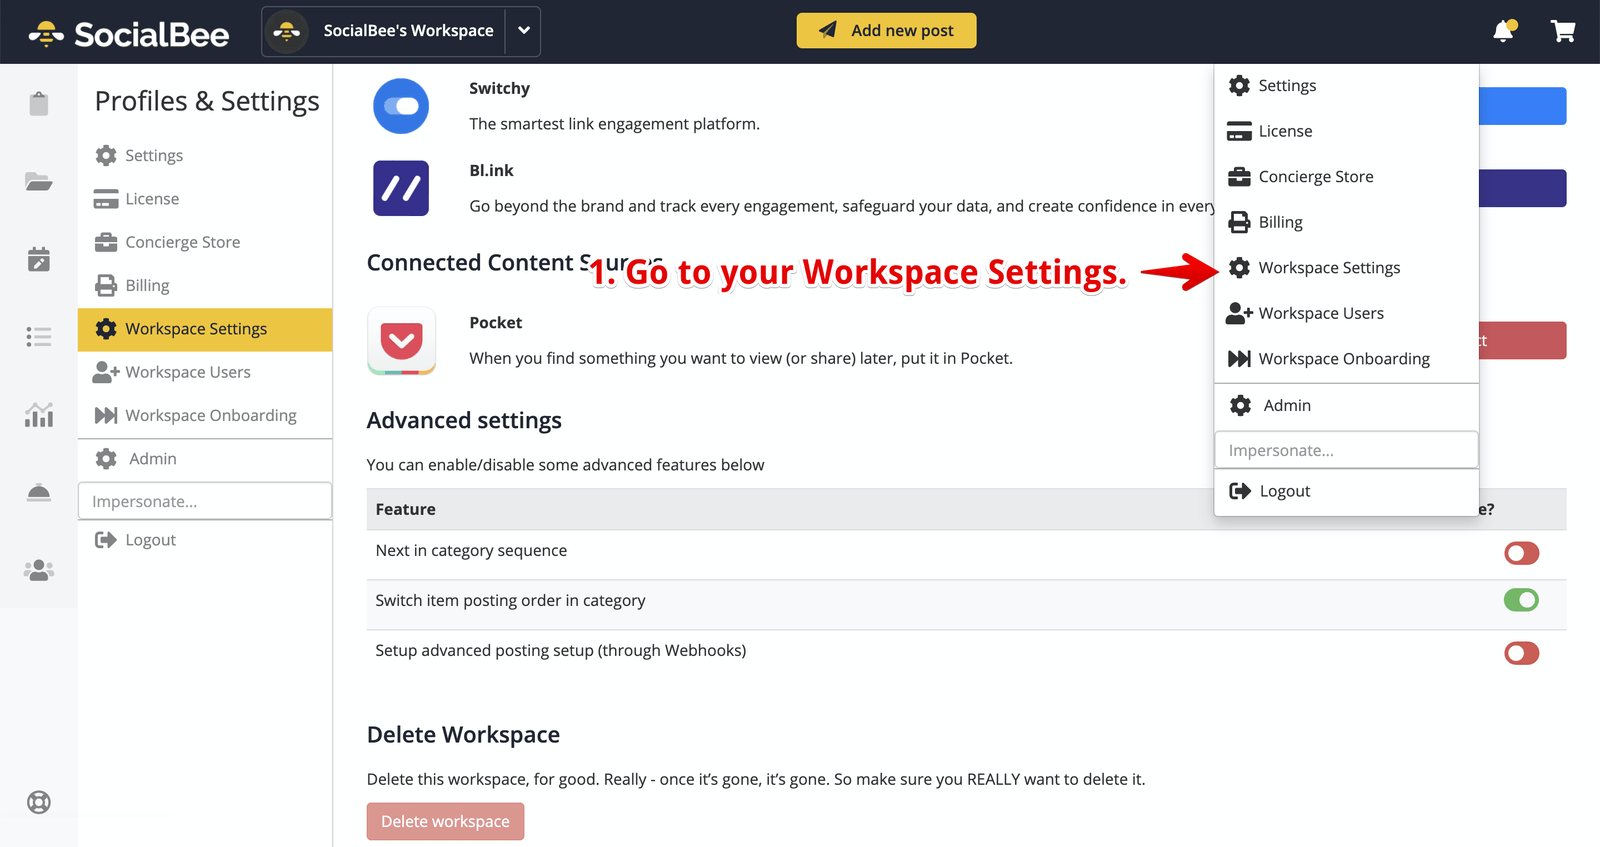Open the notifications bell

point(1504,31)
